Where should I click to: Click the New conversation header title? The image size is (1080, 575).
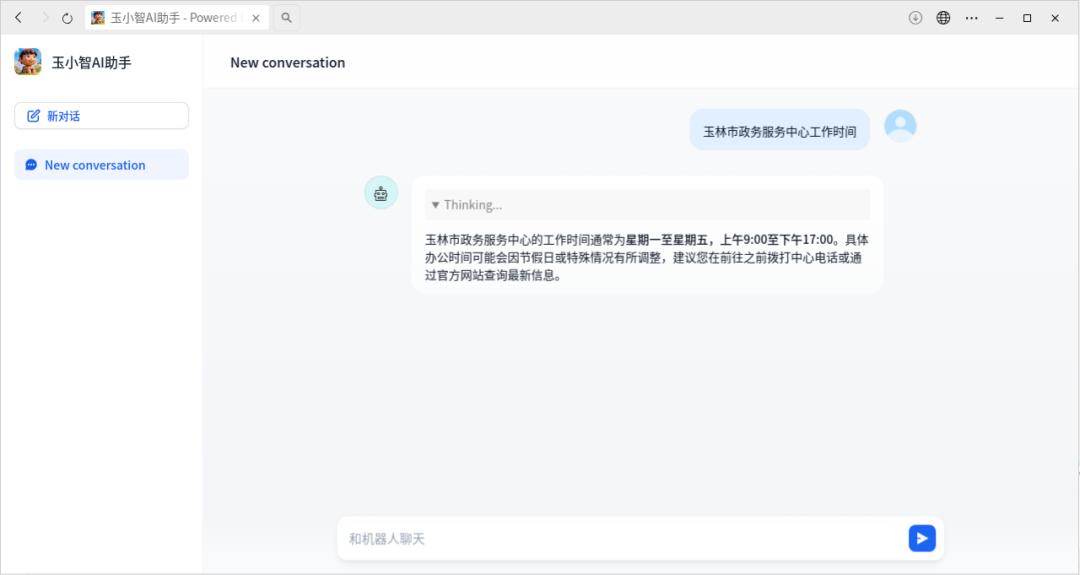point(287,63)
